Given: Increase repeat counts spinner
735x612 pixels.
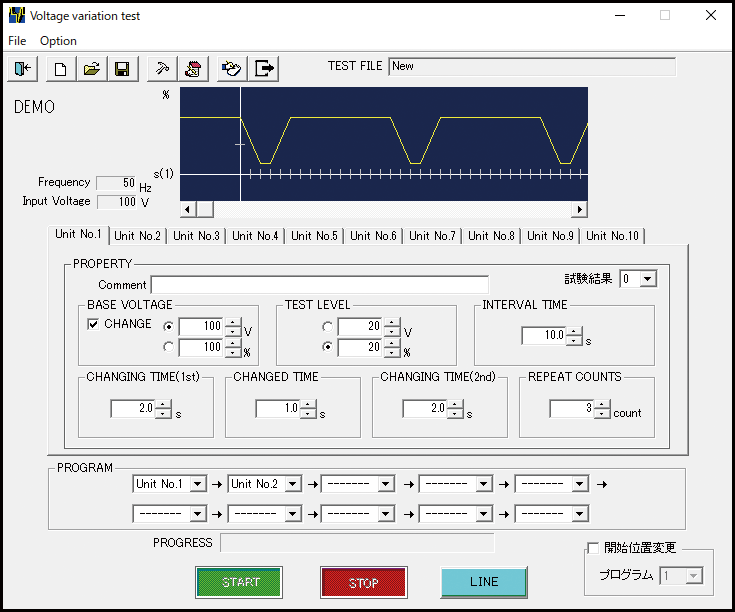Looking at the screenshot, I should click(602, 404).
